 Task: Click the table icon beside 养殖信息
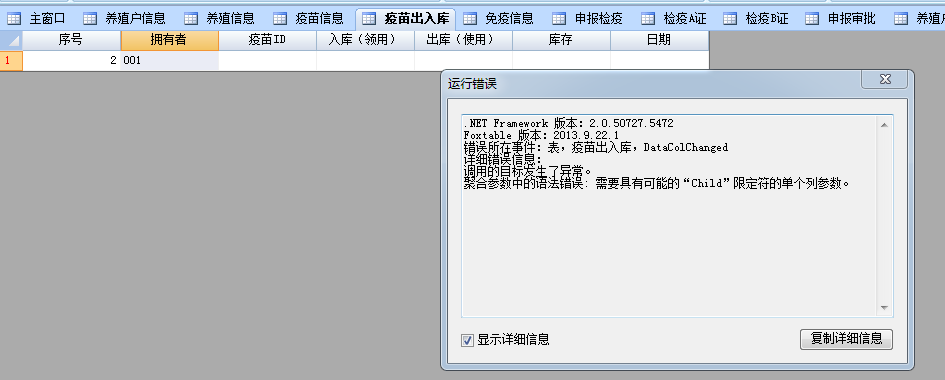tap(191, 19)
